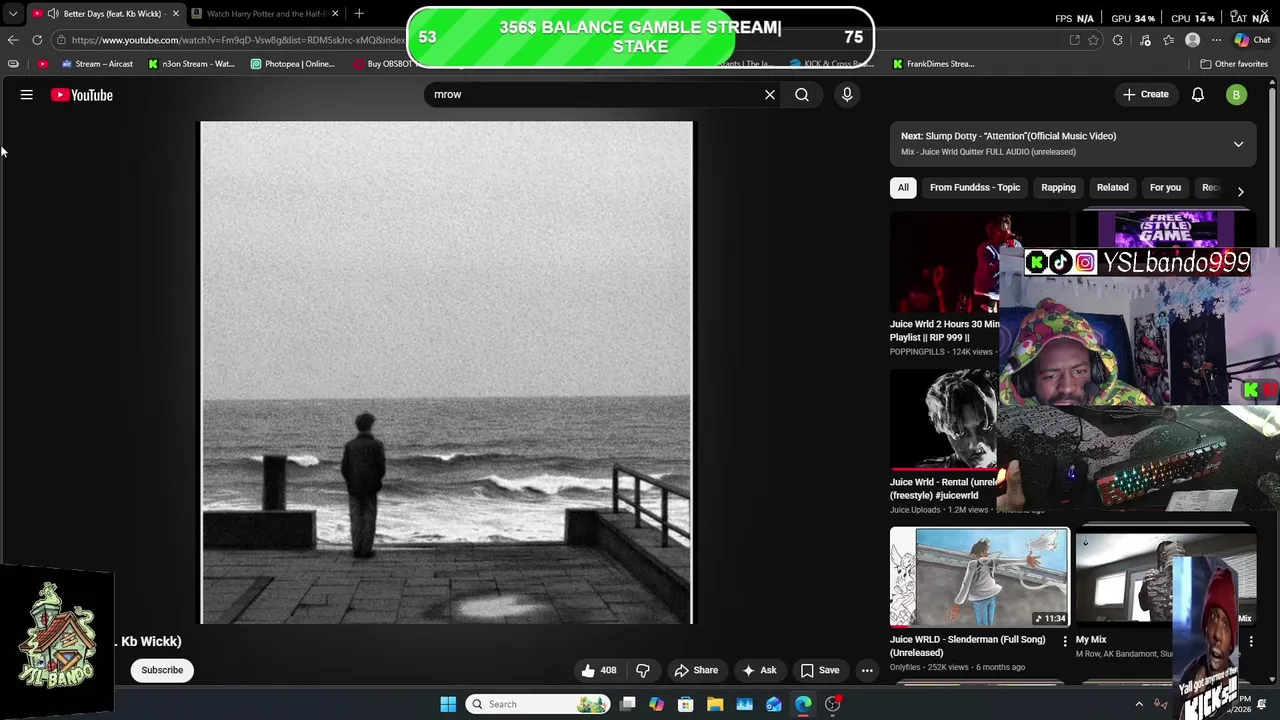Open the Chat copilot button in the browser
Screen dimensions: 1280x720
1252,40
